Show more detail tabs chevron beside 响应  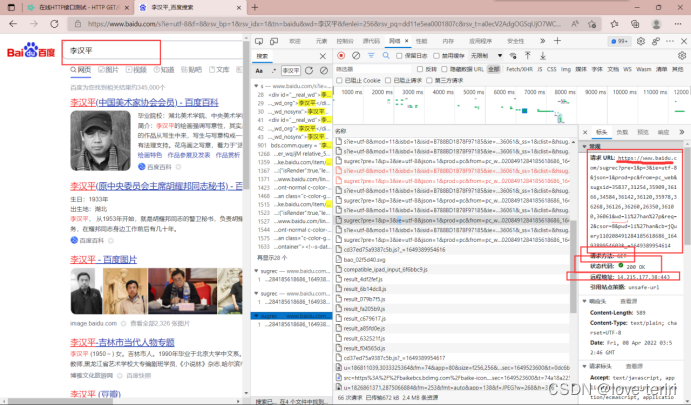681,132
